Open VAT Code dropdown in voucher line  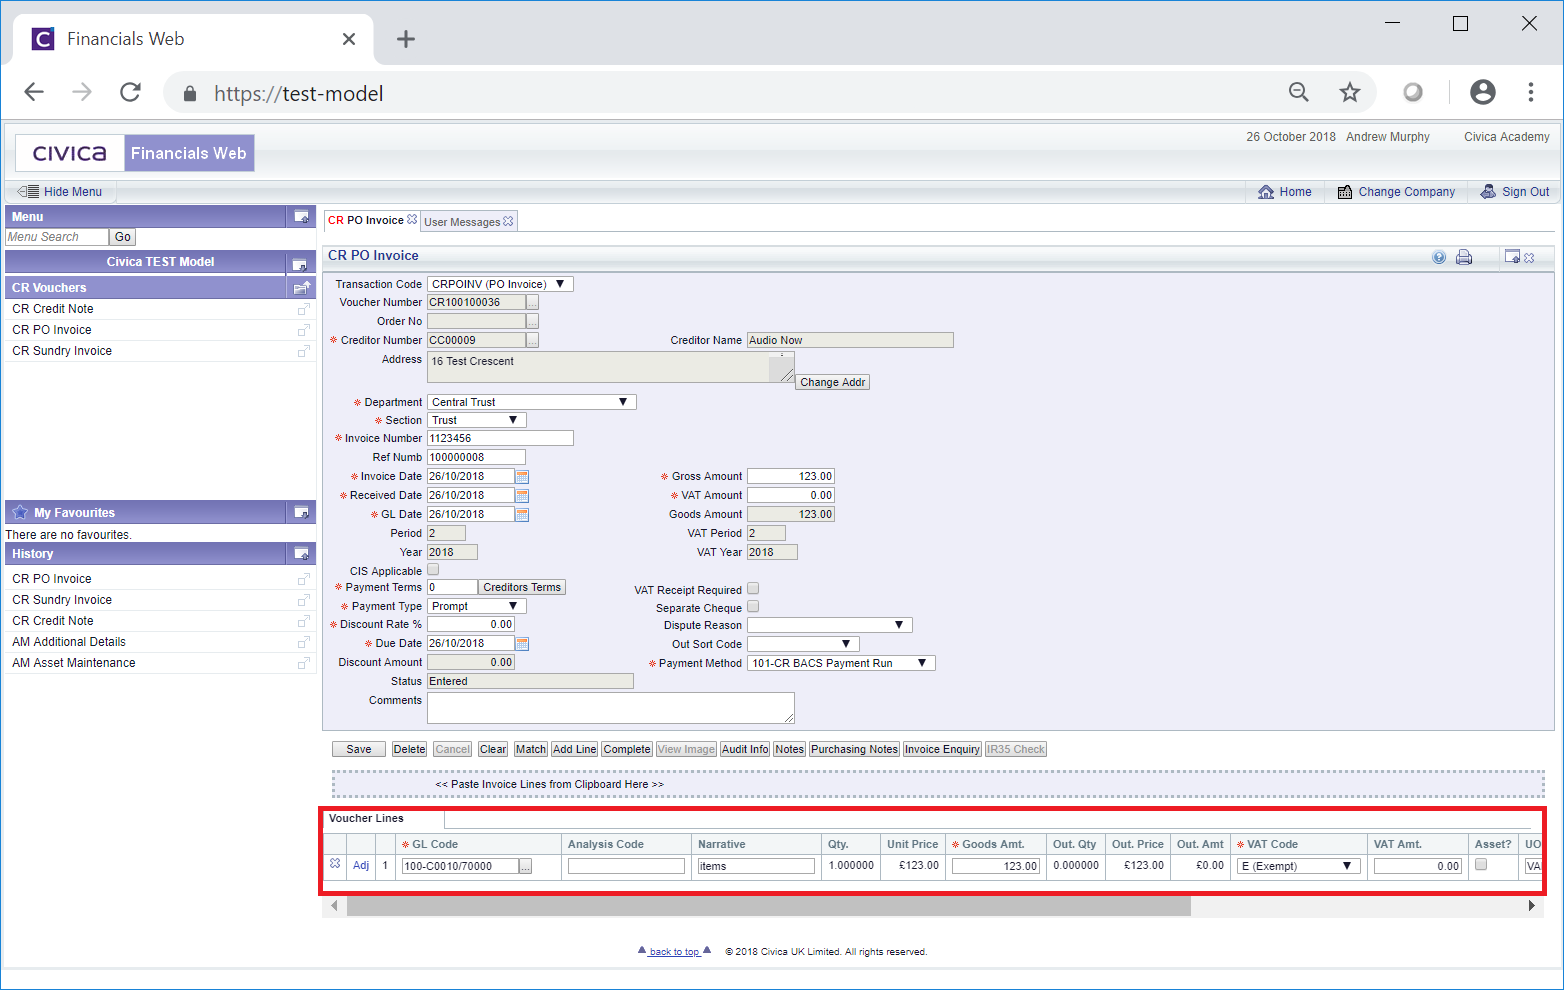coord(1299,866)
